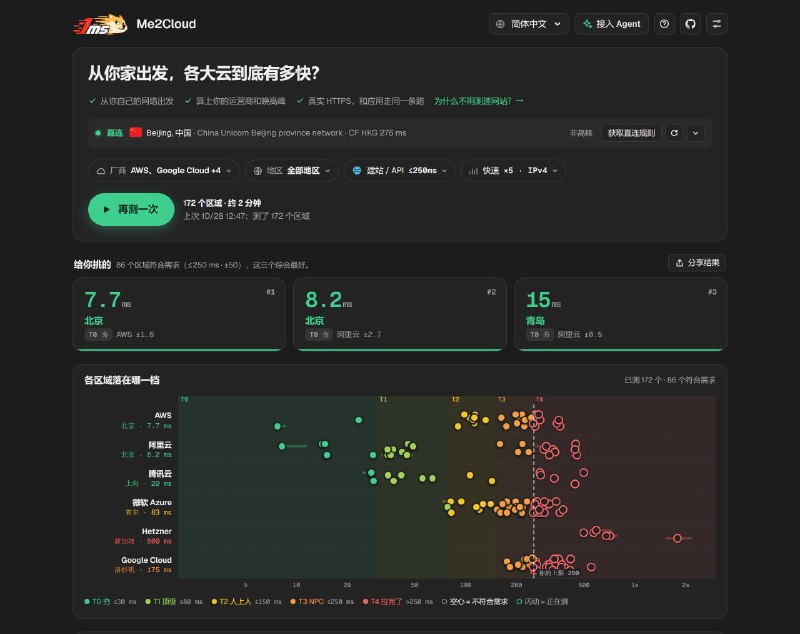
Task: Follow the 为什么不用测速网站? link
Action: pos(479,101)
